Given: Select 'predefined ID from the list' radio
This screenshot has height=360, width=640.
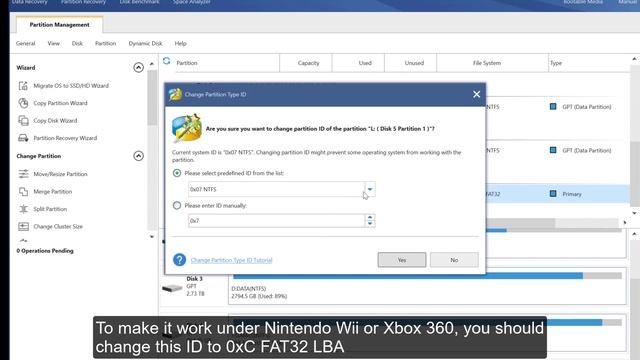Looking at the screenshot, I should point(177,173).
